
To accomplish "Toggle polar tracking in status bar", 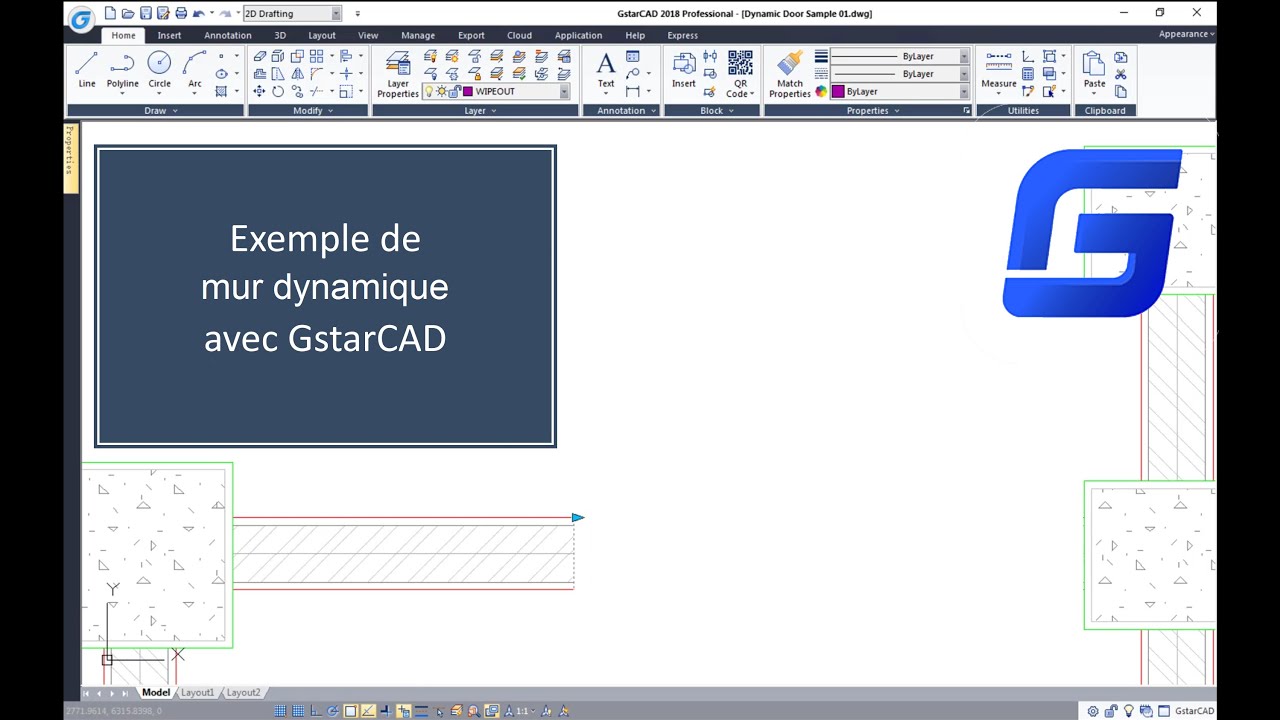I will tap(333, 711).
